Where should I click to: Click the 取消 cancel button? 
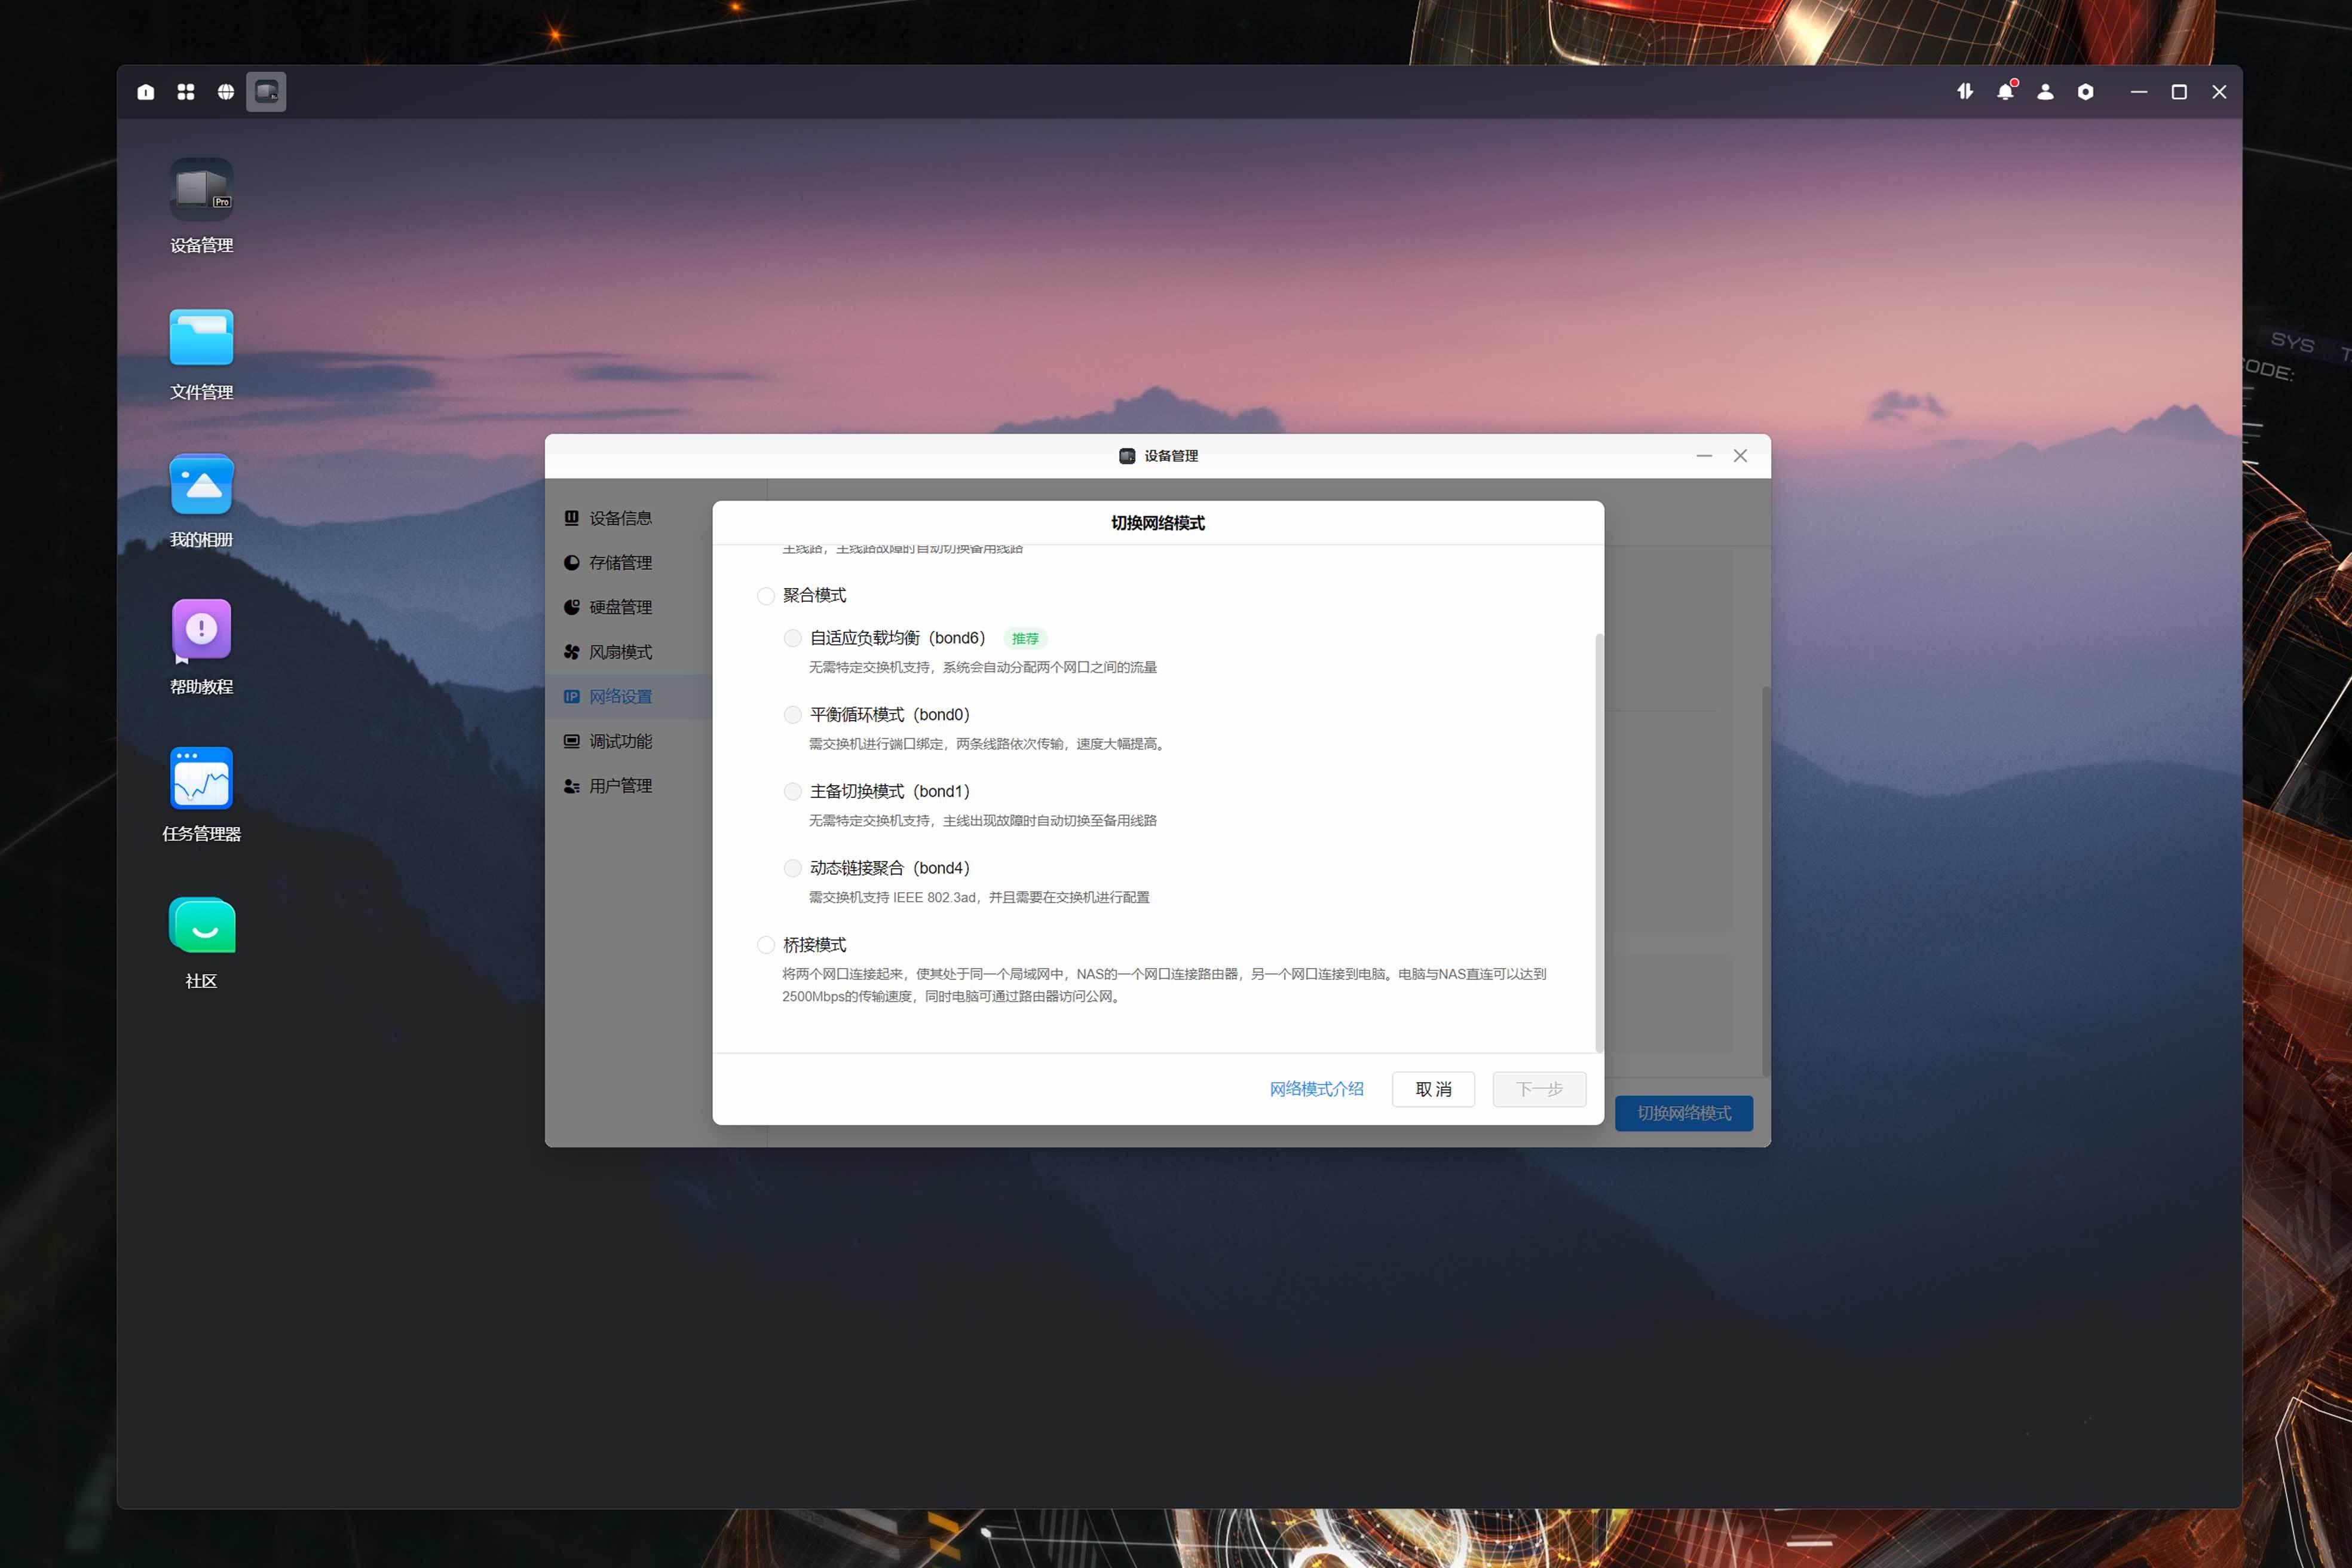point(1433,1089)
